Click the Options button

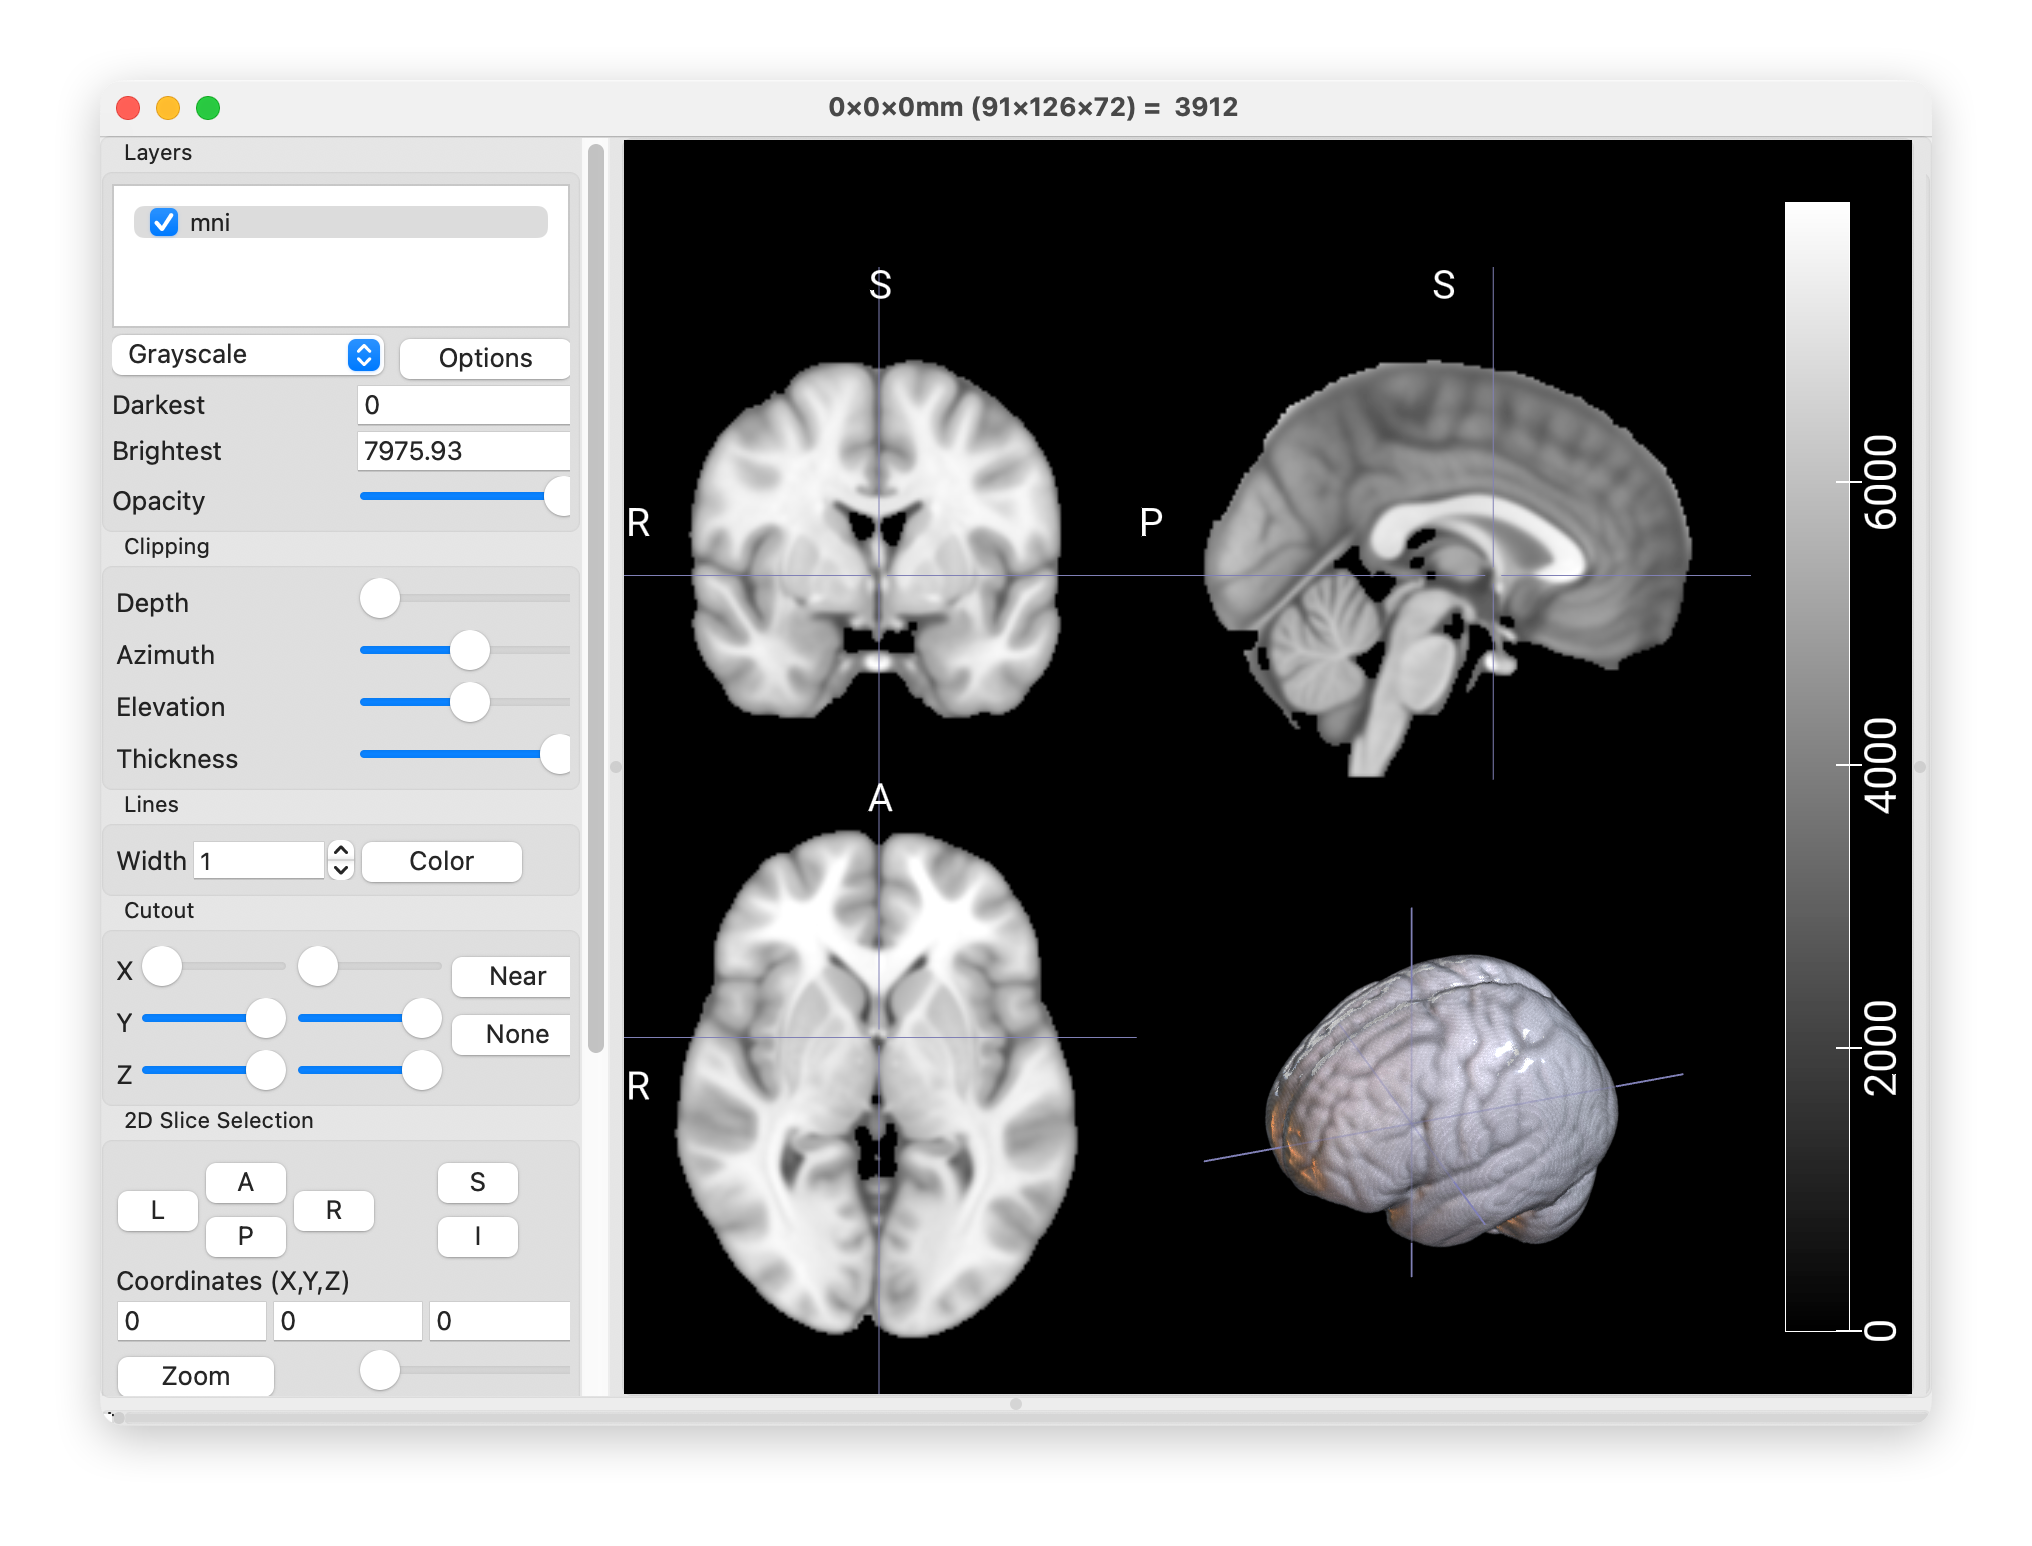485,358
